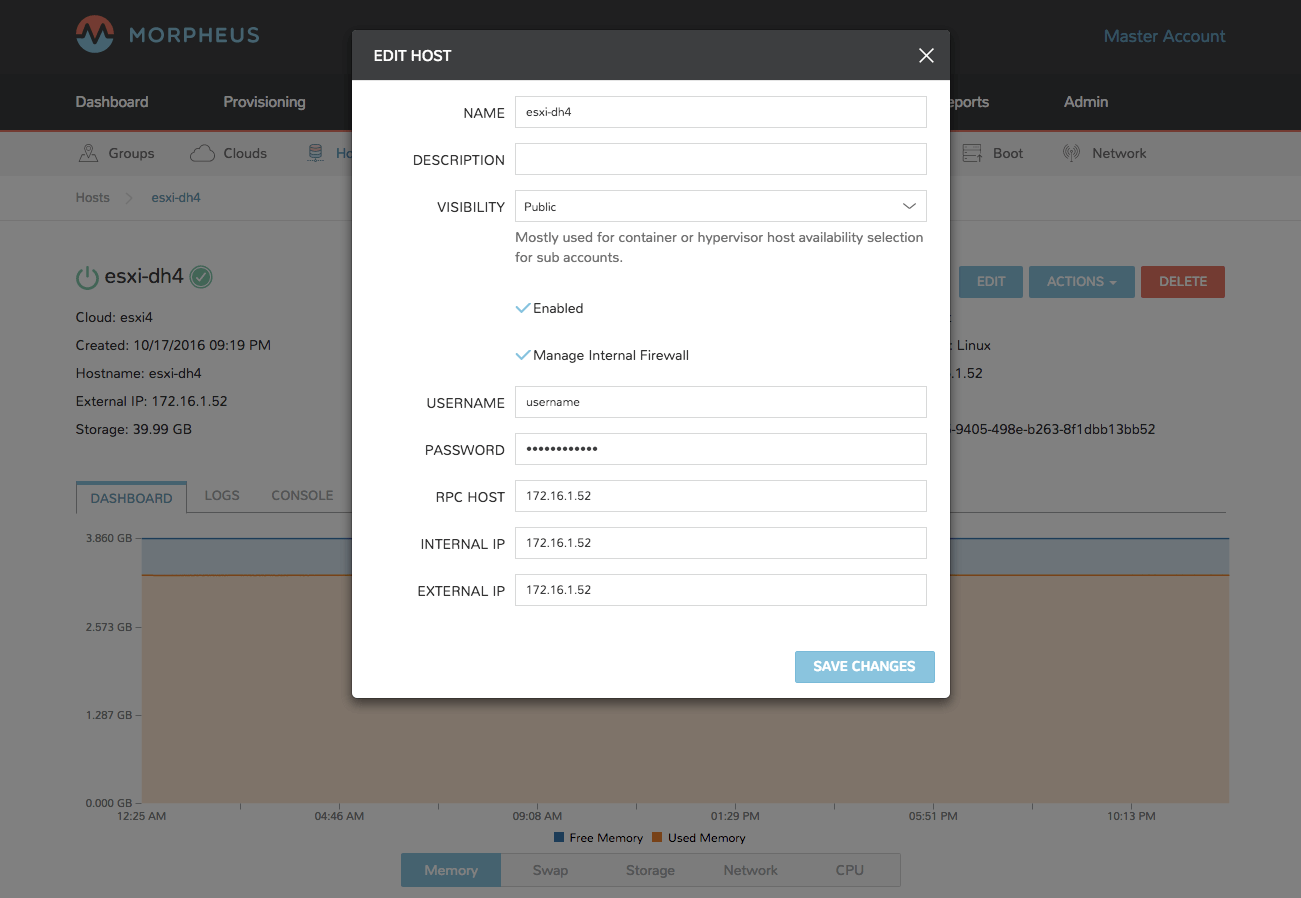Click the Save Changes button
The height and width of the screenshot is (898, 1301).
pyautogui.click(x=864, y=666)
